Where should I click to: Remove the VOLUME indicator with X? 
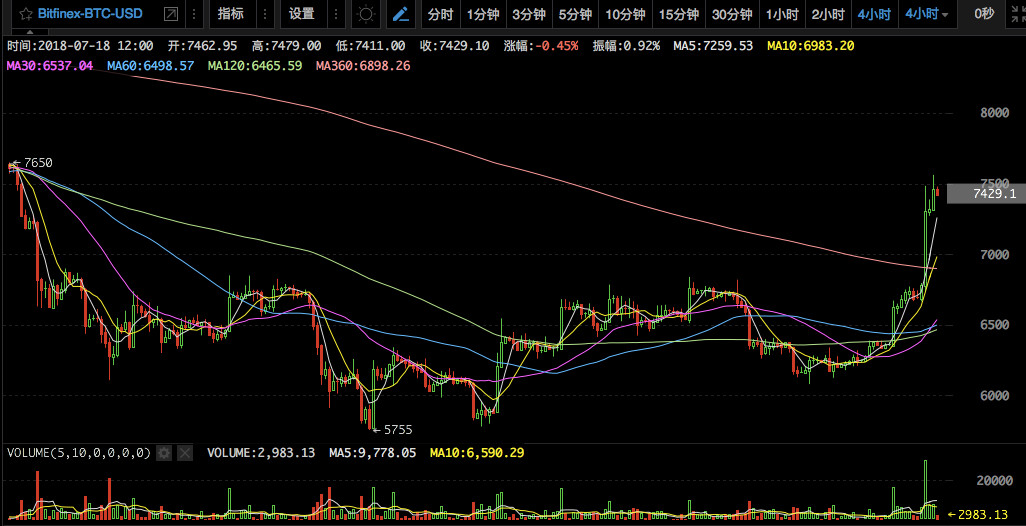point(185,453)
